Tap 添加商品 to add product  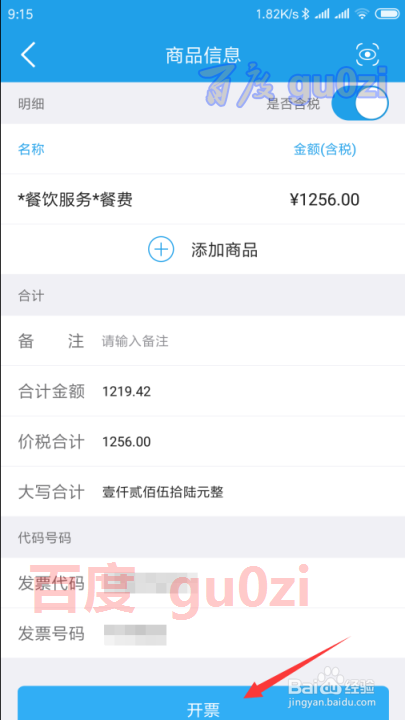tap(224, 250)
